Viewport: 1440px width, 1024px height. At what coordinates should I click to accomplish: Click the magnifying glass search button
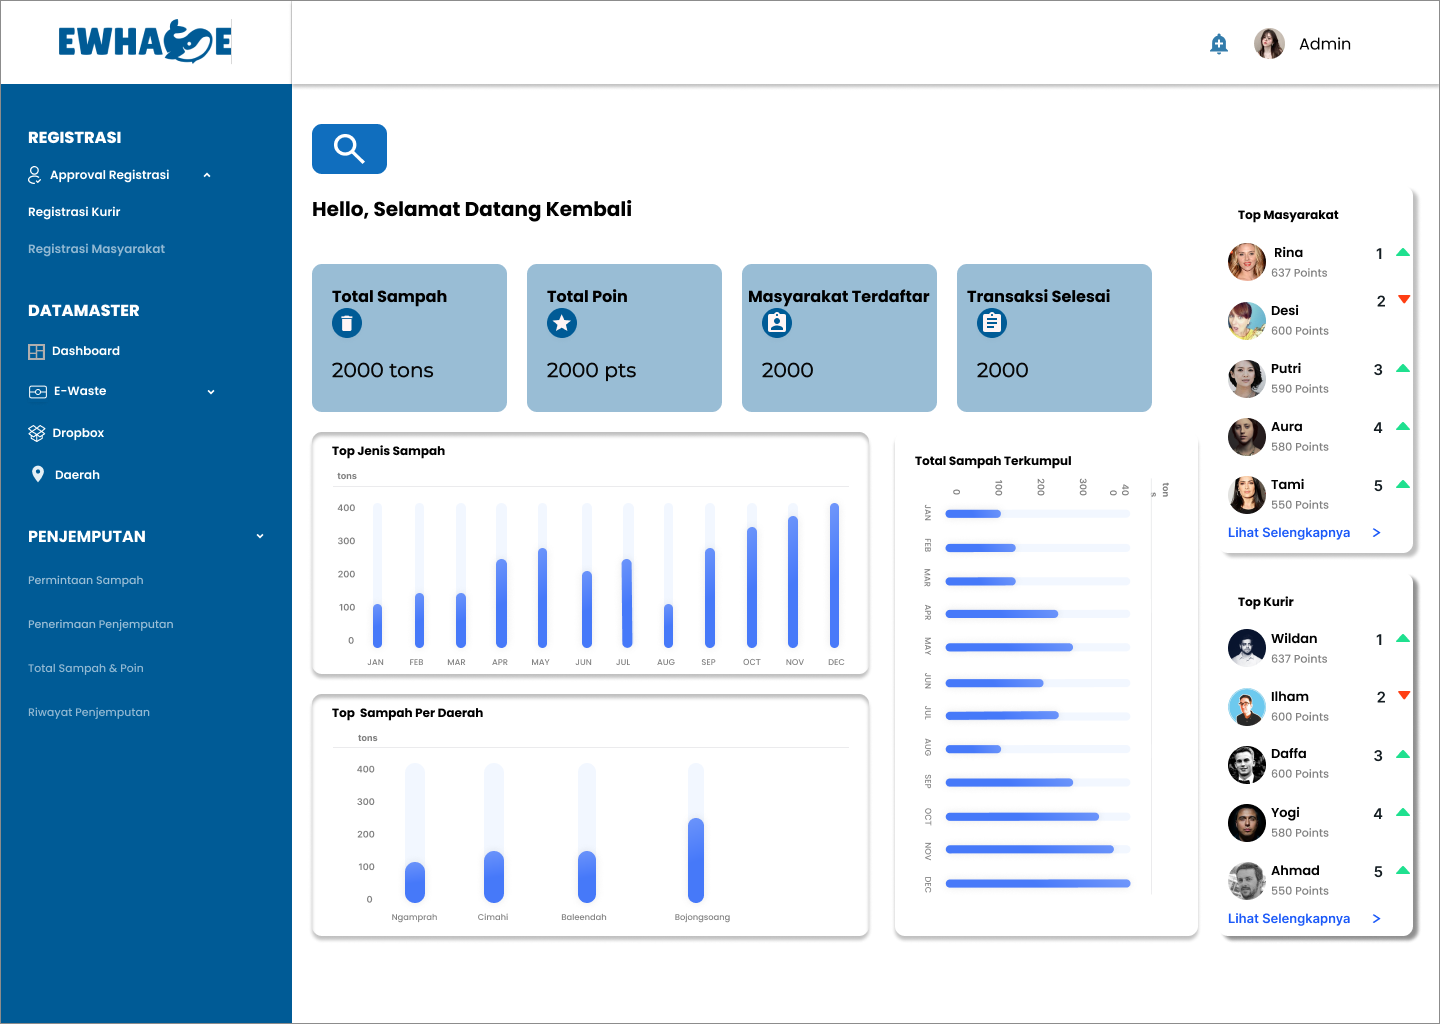[x=349, y=149]
